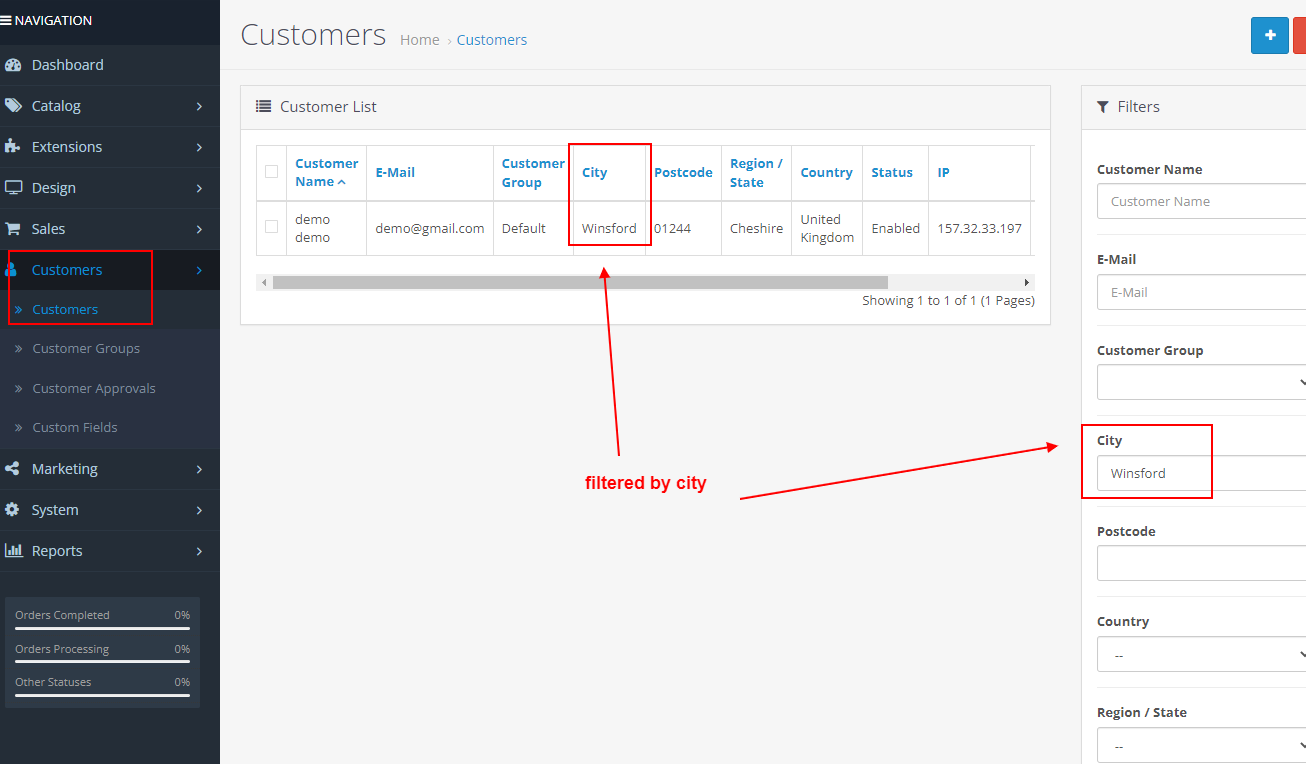Image resolution: width=1306 pixels, height=764 pixels.
Task: Click the Filters funnel icon
Action: [1103, 106]
